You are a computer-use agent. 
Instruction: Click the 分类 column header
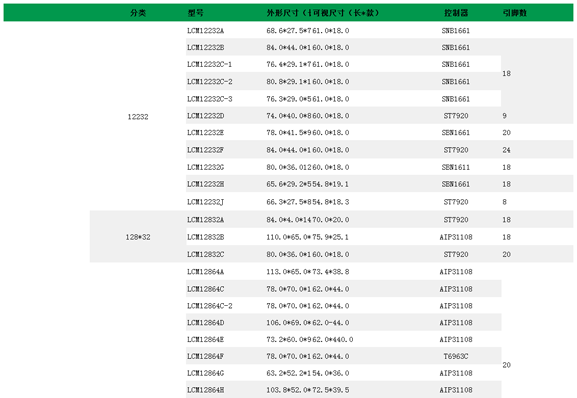(138, 13)
